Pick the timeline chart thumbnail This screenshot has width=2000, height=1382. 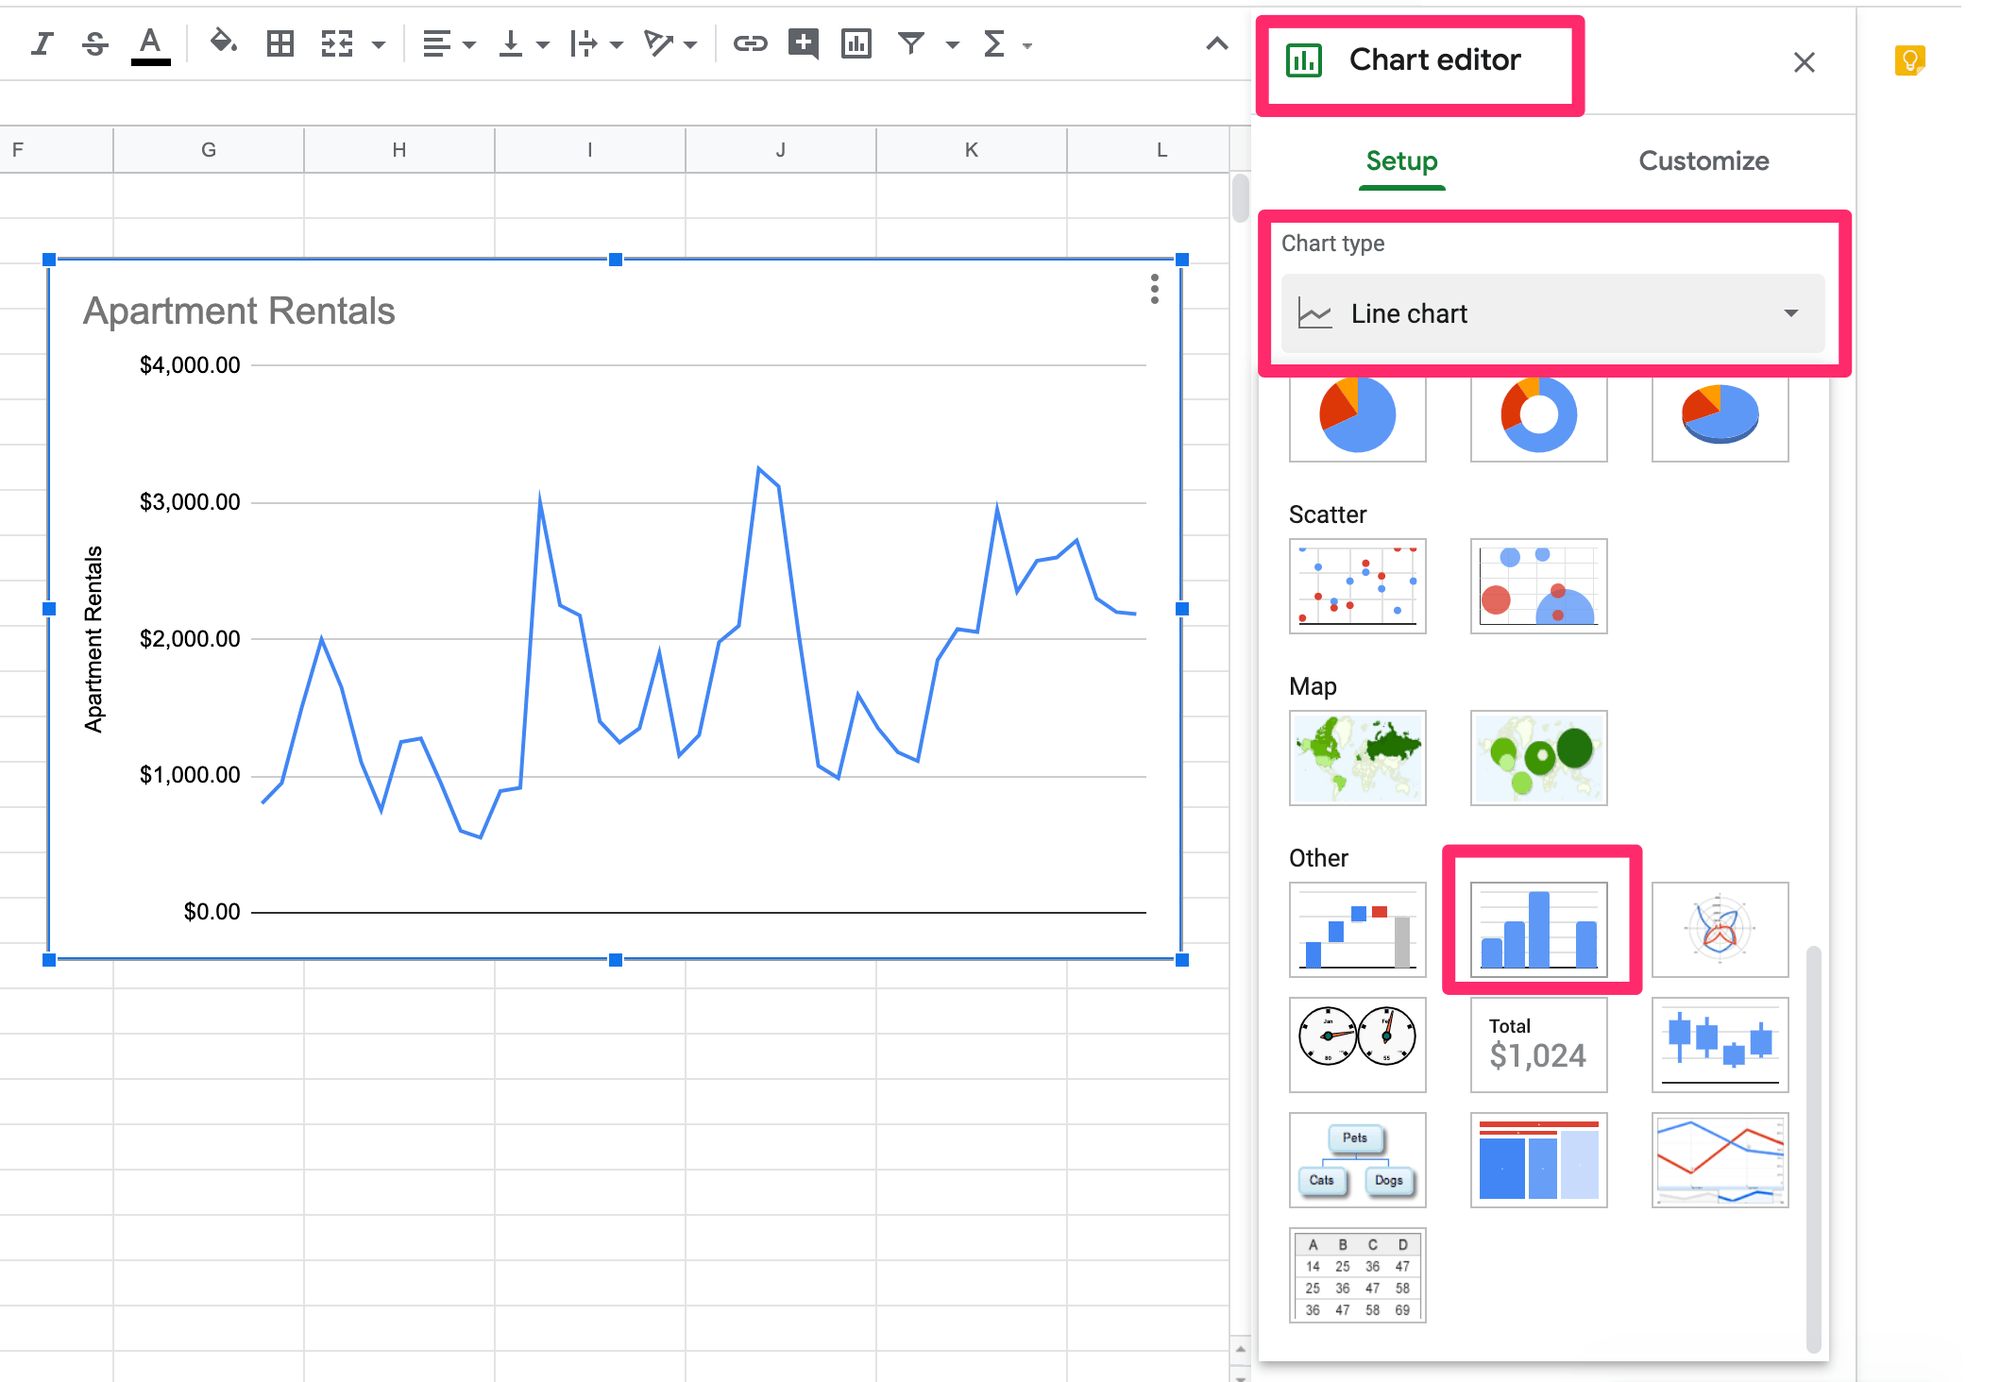click(x=1719, y=1160)
